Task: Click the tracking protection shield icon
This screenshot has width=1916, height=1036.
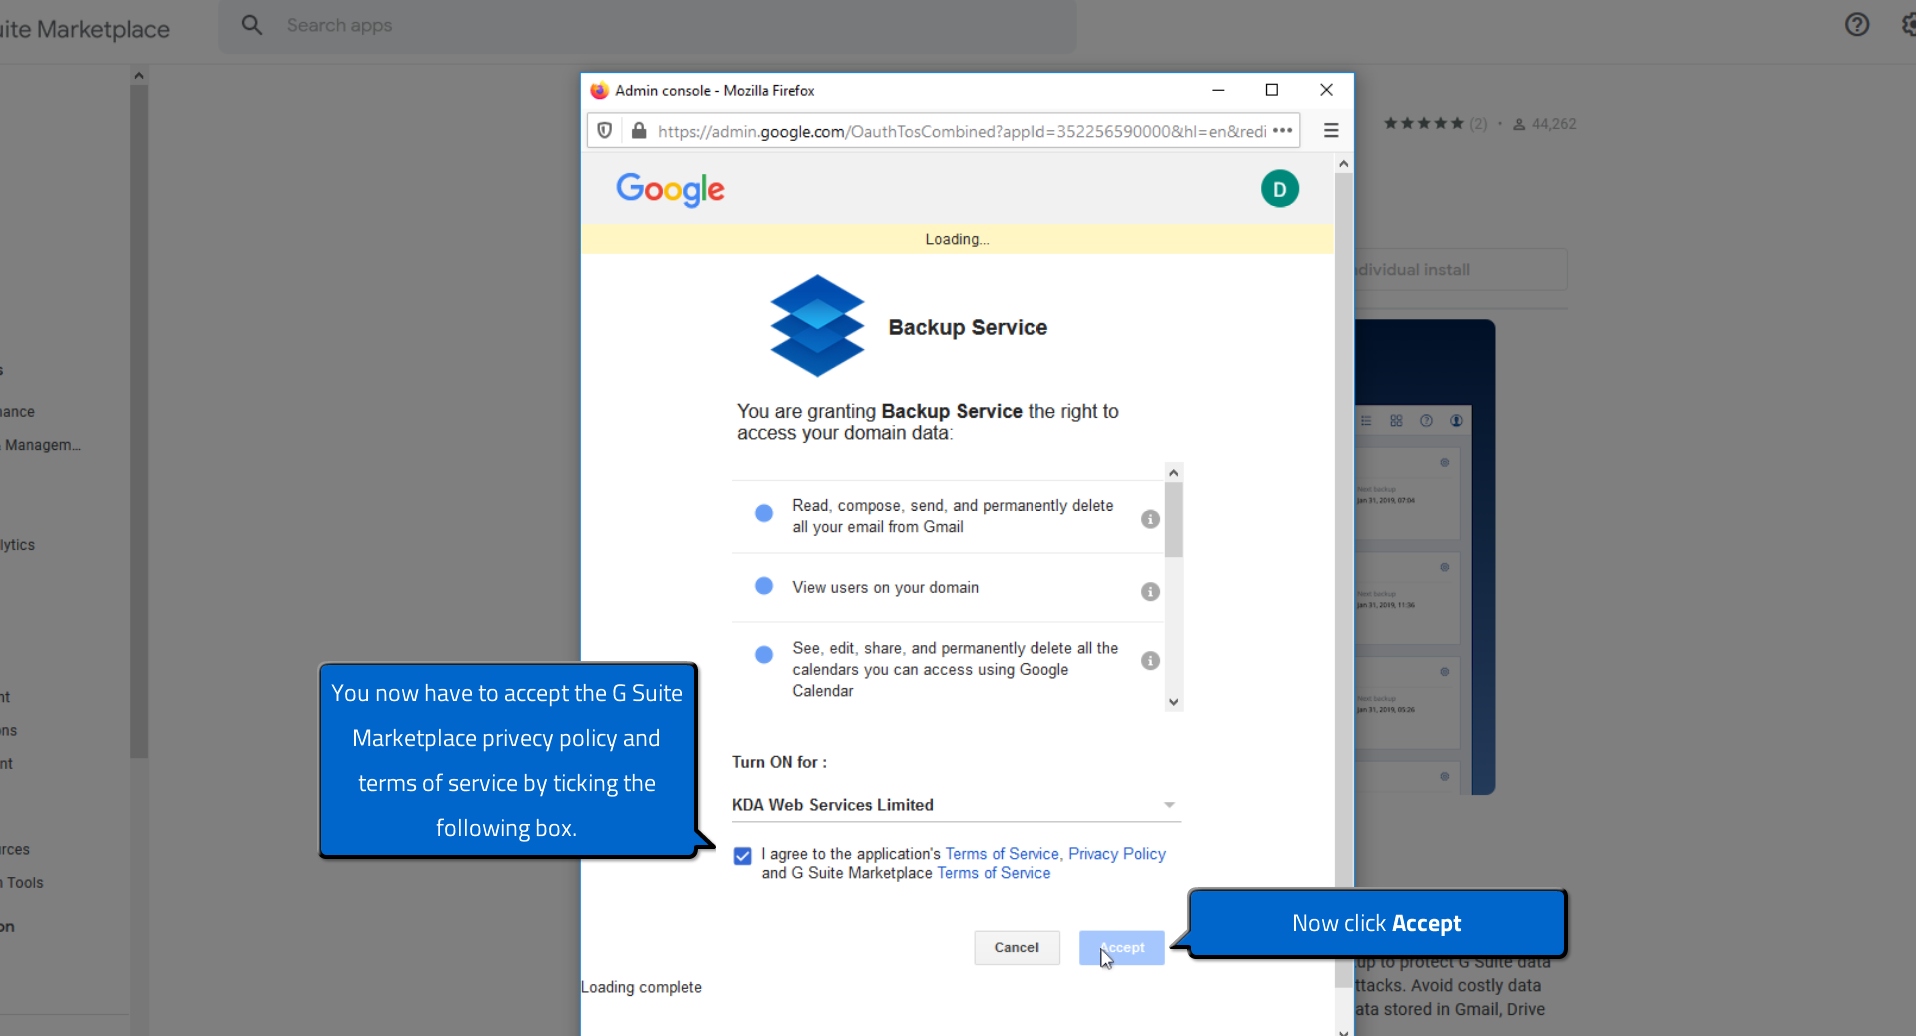Action: point(605,131)
